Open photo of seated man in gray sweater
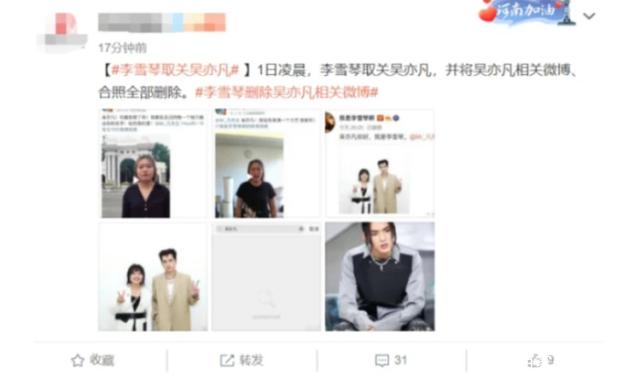Viewport: 640px width, 381px height. coord(380,277)
